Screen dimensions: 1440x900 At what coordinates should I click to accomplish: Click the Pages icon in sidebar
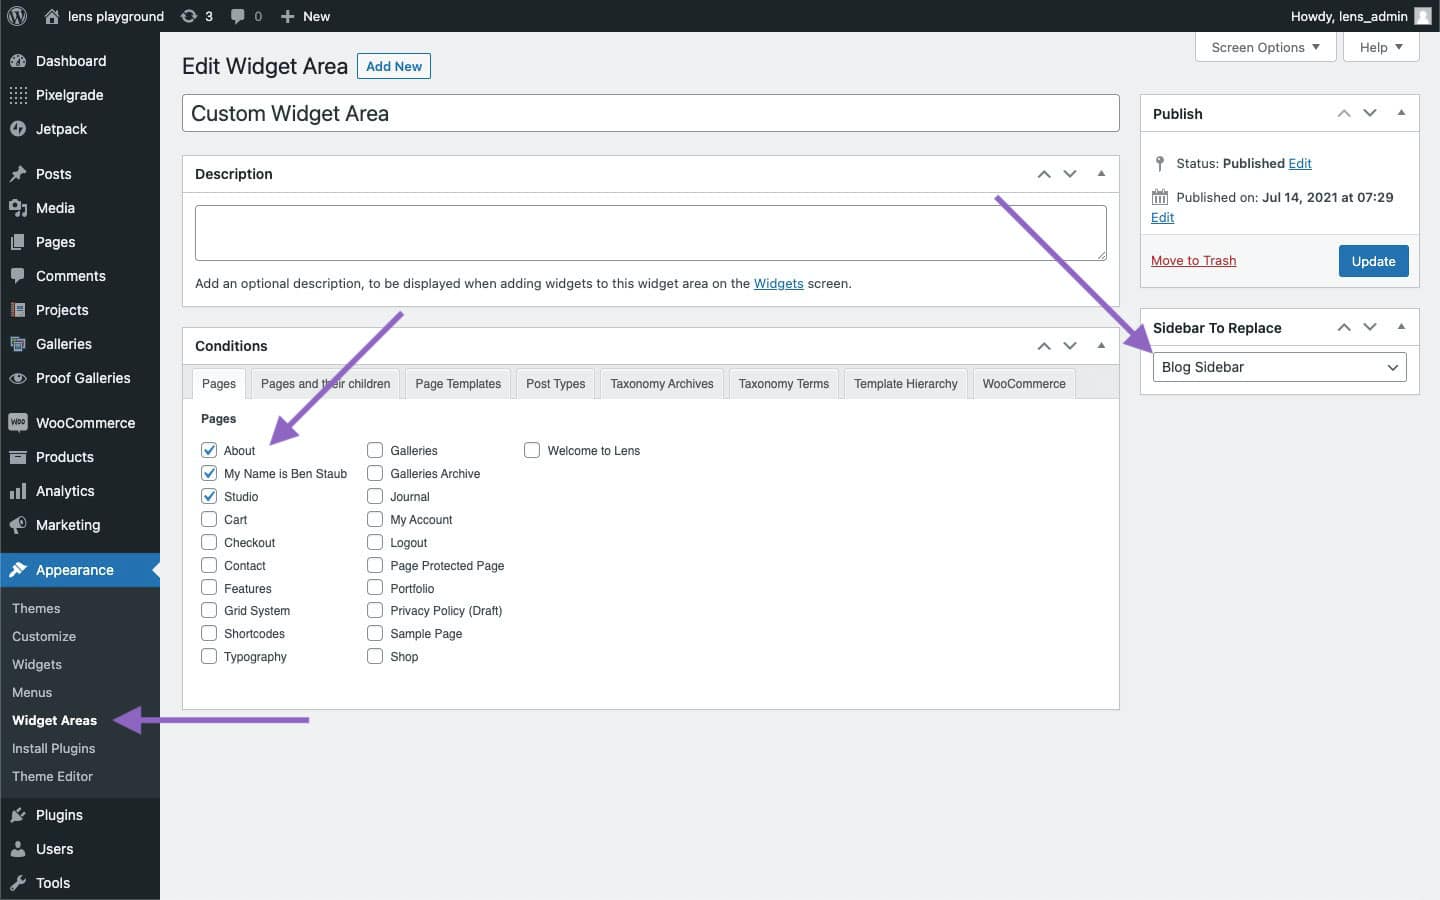coord(17,242)
